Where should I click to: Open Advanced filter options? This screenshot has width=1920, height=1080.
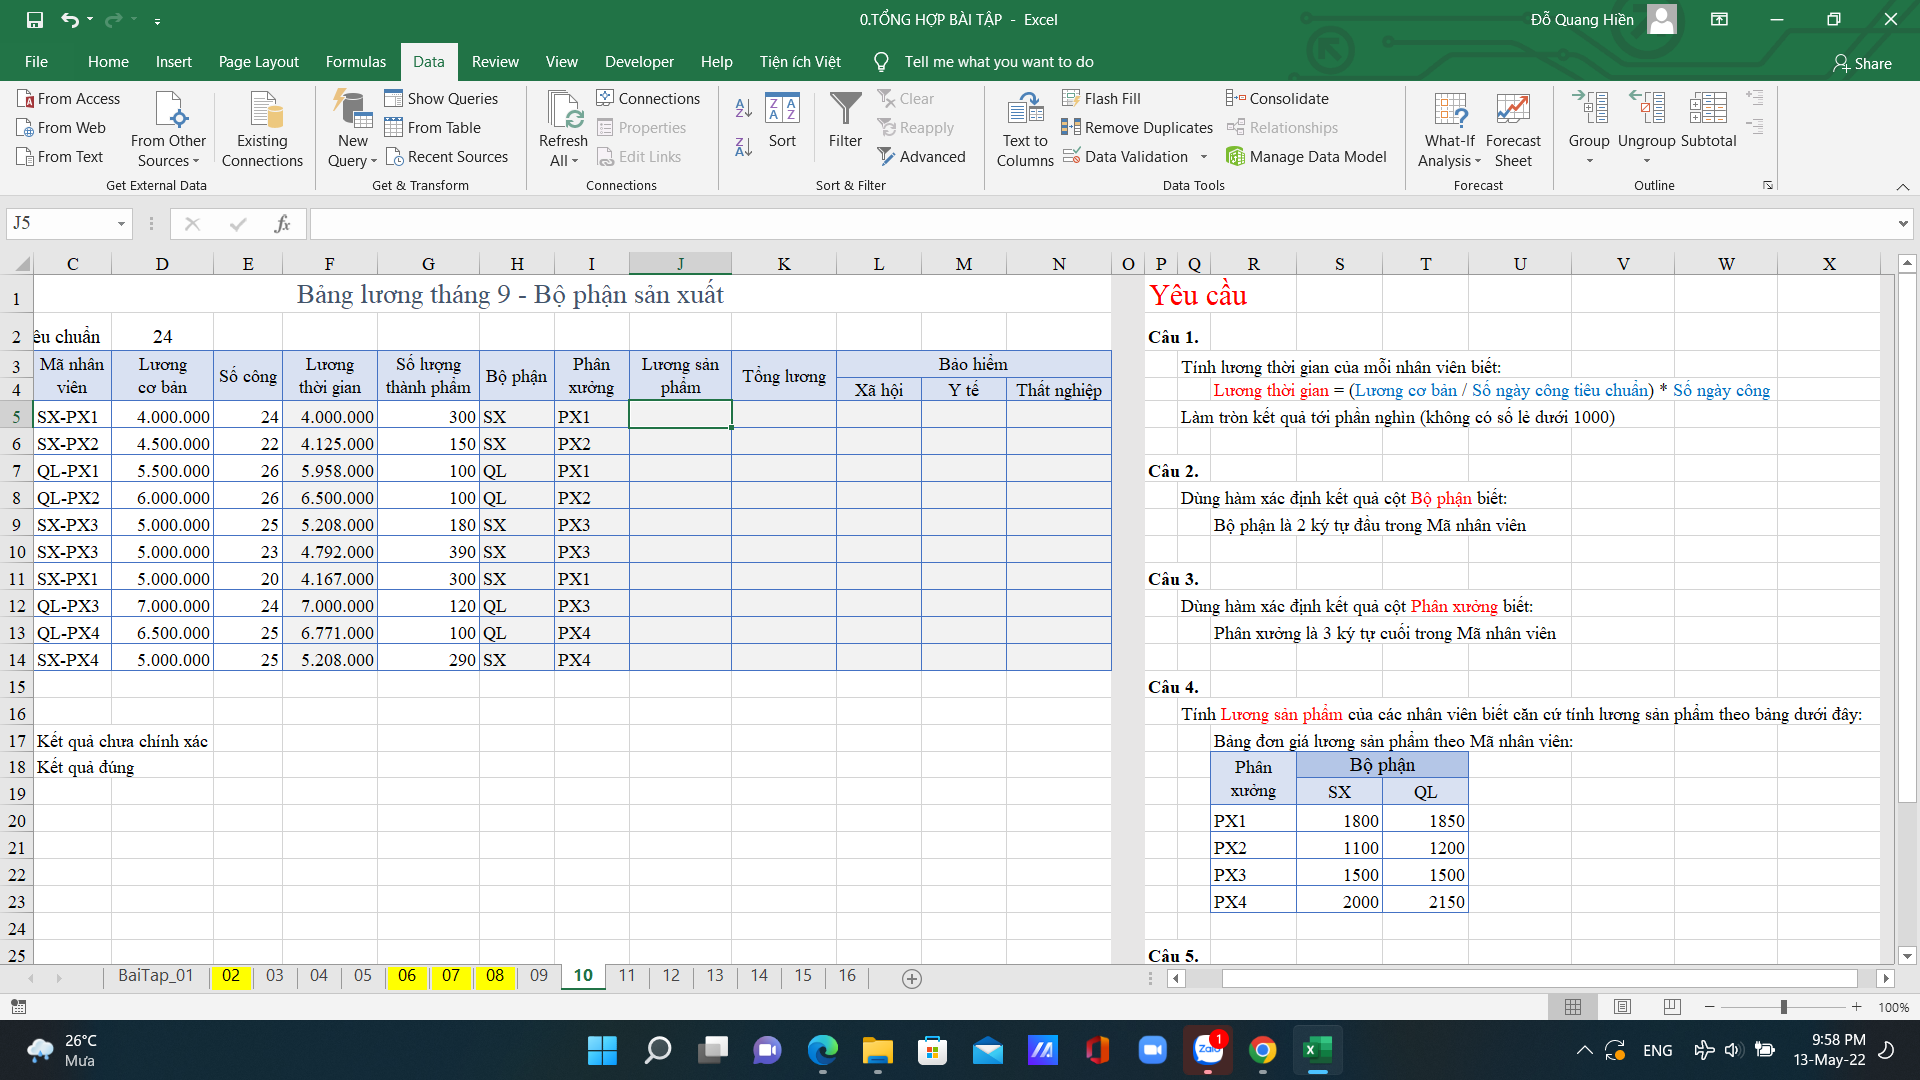[921, 156]
